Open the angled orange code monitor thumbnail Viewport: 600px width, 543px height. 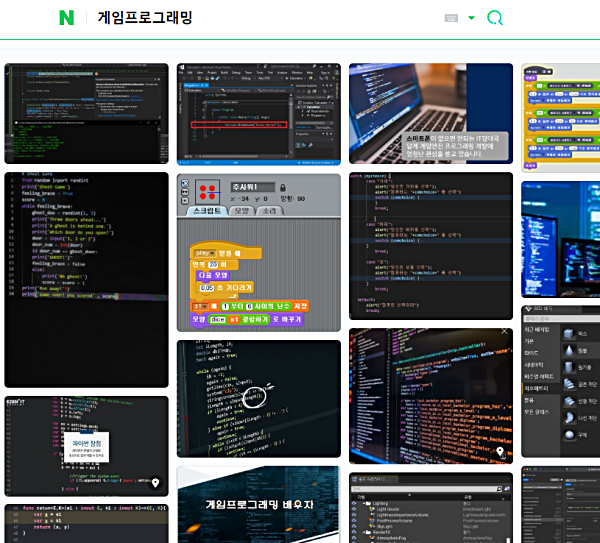point(431,396)
